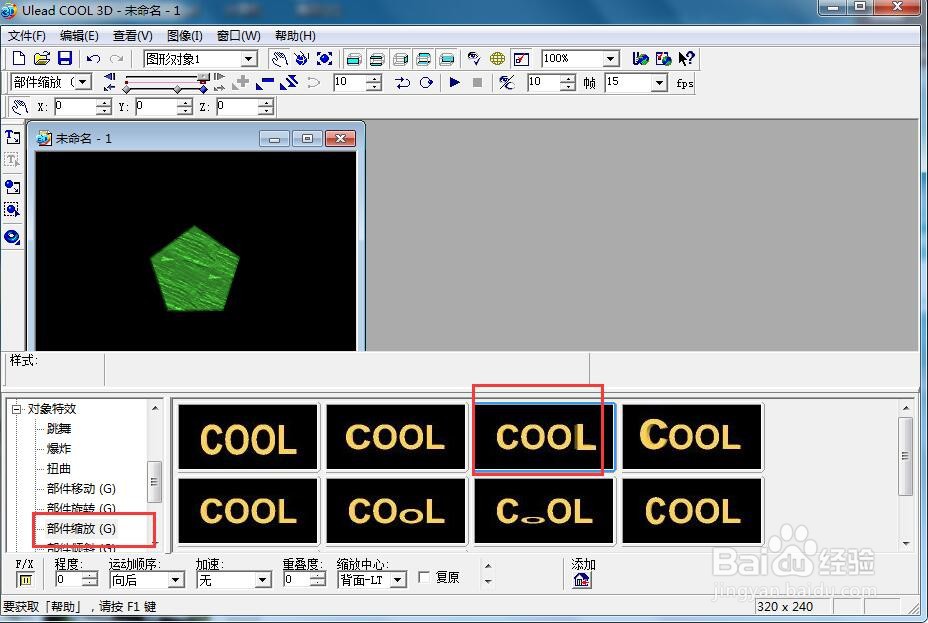Click the middle key frame diamond marker
The image size is (928, 623).
click(x=177, y=89)
